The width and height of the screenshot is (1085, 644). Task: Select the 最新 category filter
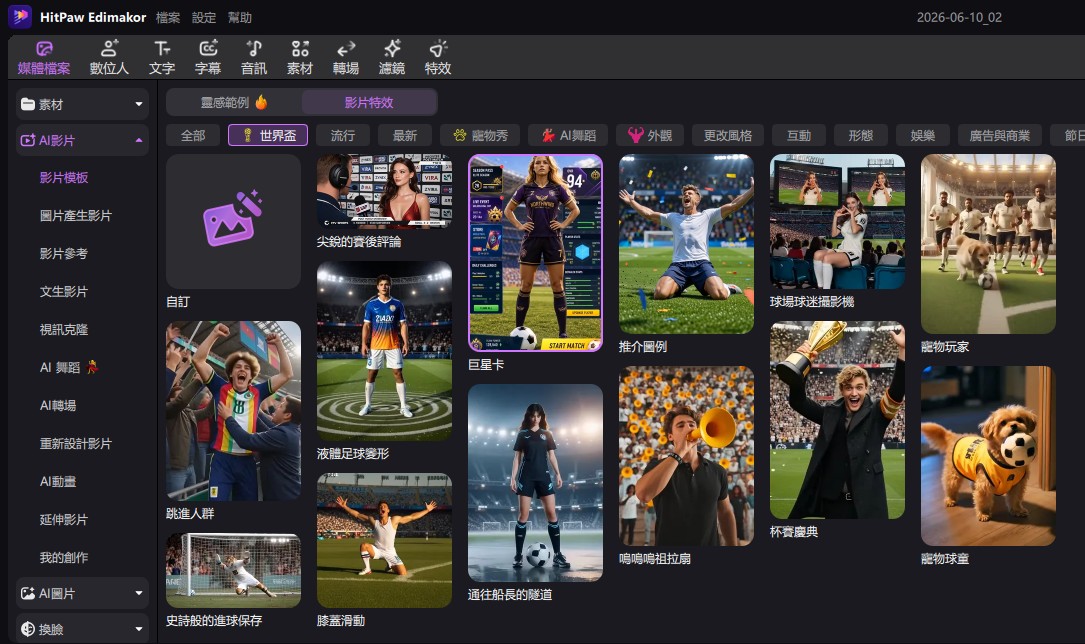[x=405, y=136]
